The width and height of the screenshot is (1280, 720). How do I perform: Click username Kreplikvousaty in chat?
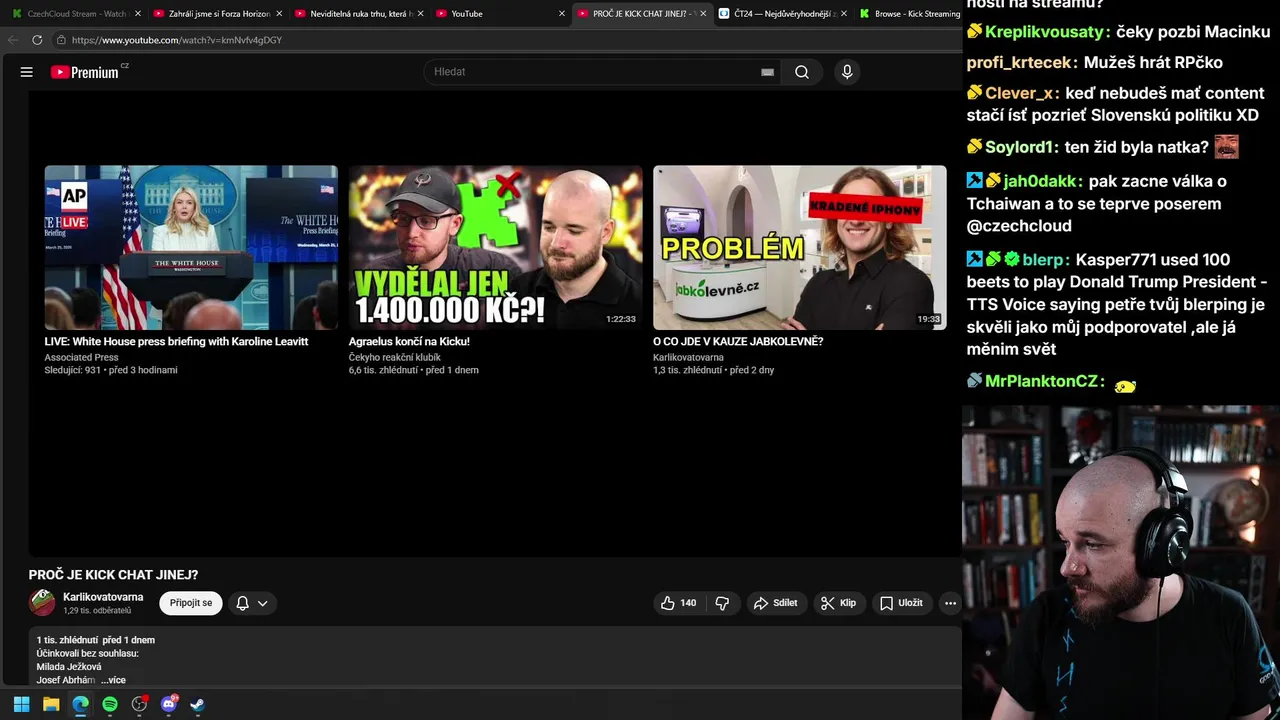(x=1045, y=32)
